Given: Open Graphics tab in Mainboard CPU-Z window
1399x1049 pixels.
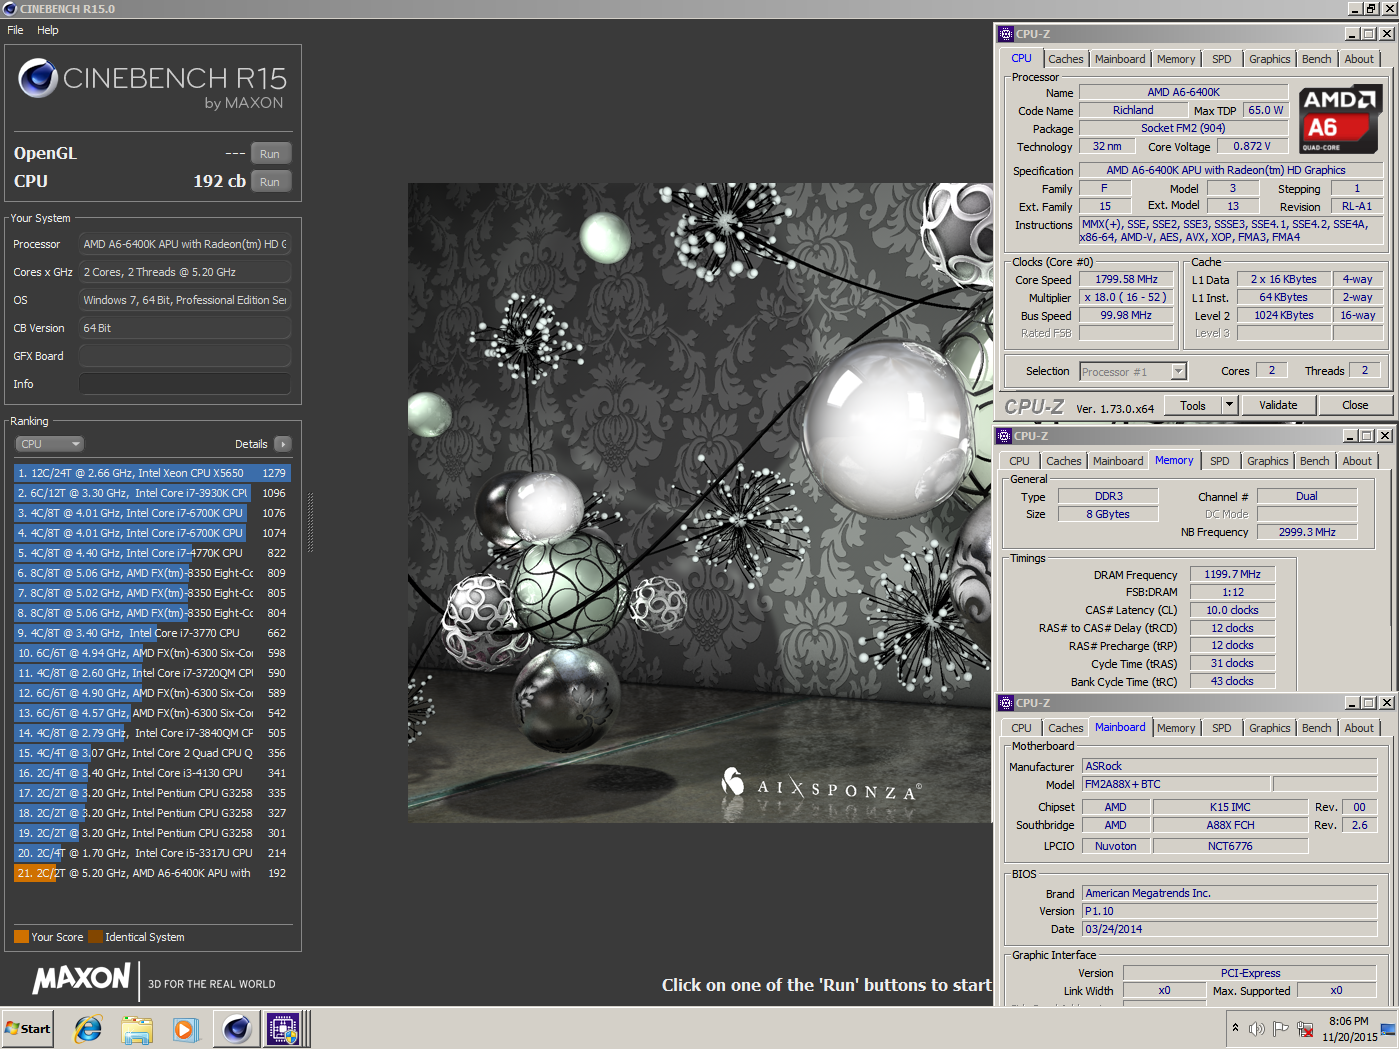Looking at the screenshot, I should [1269, 728].
